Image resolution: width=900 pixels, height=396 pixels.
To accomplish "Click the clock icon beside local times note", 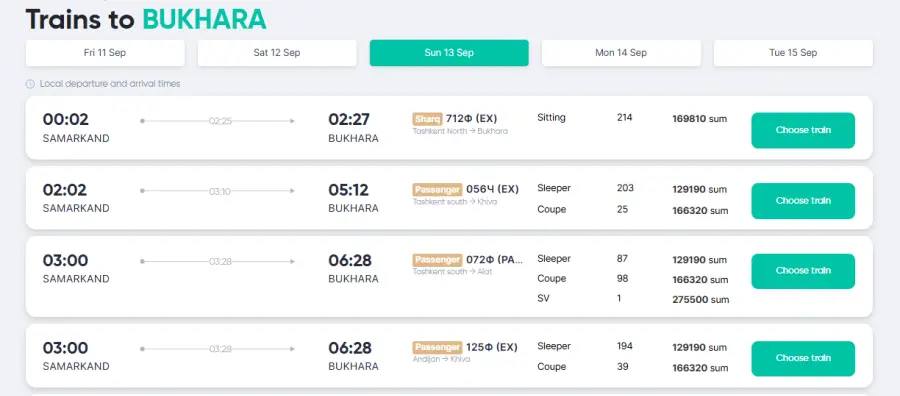I will point(30,84).
